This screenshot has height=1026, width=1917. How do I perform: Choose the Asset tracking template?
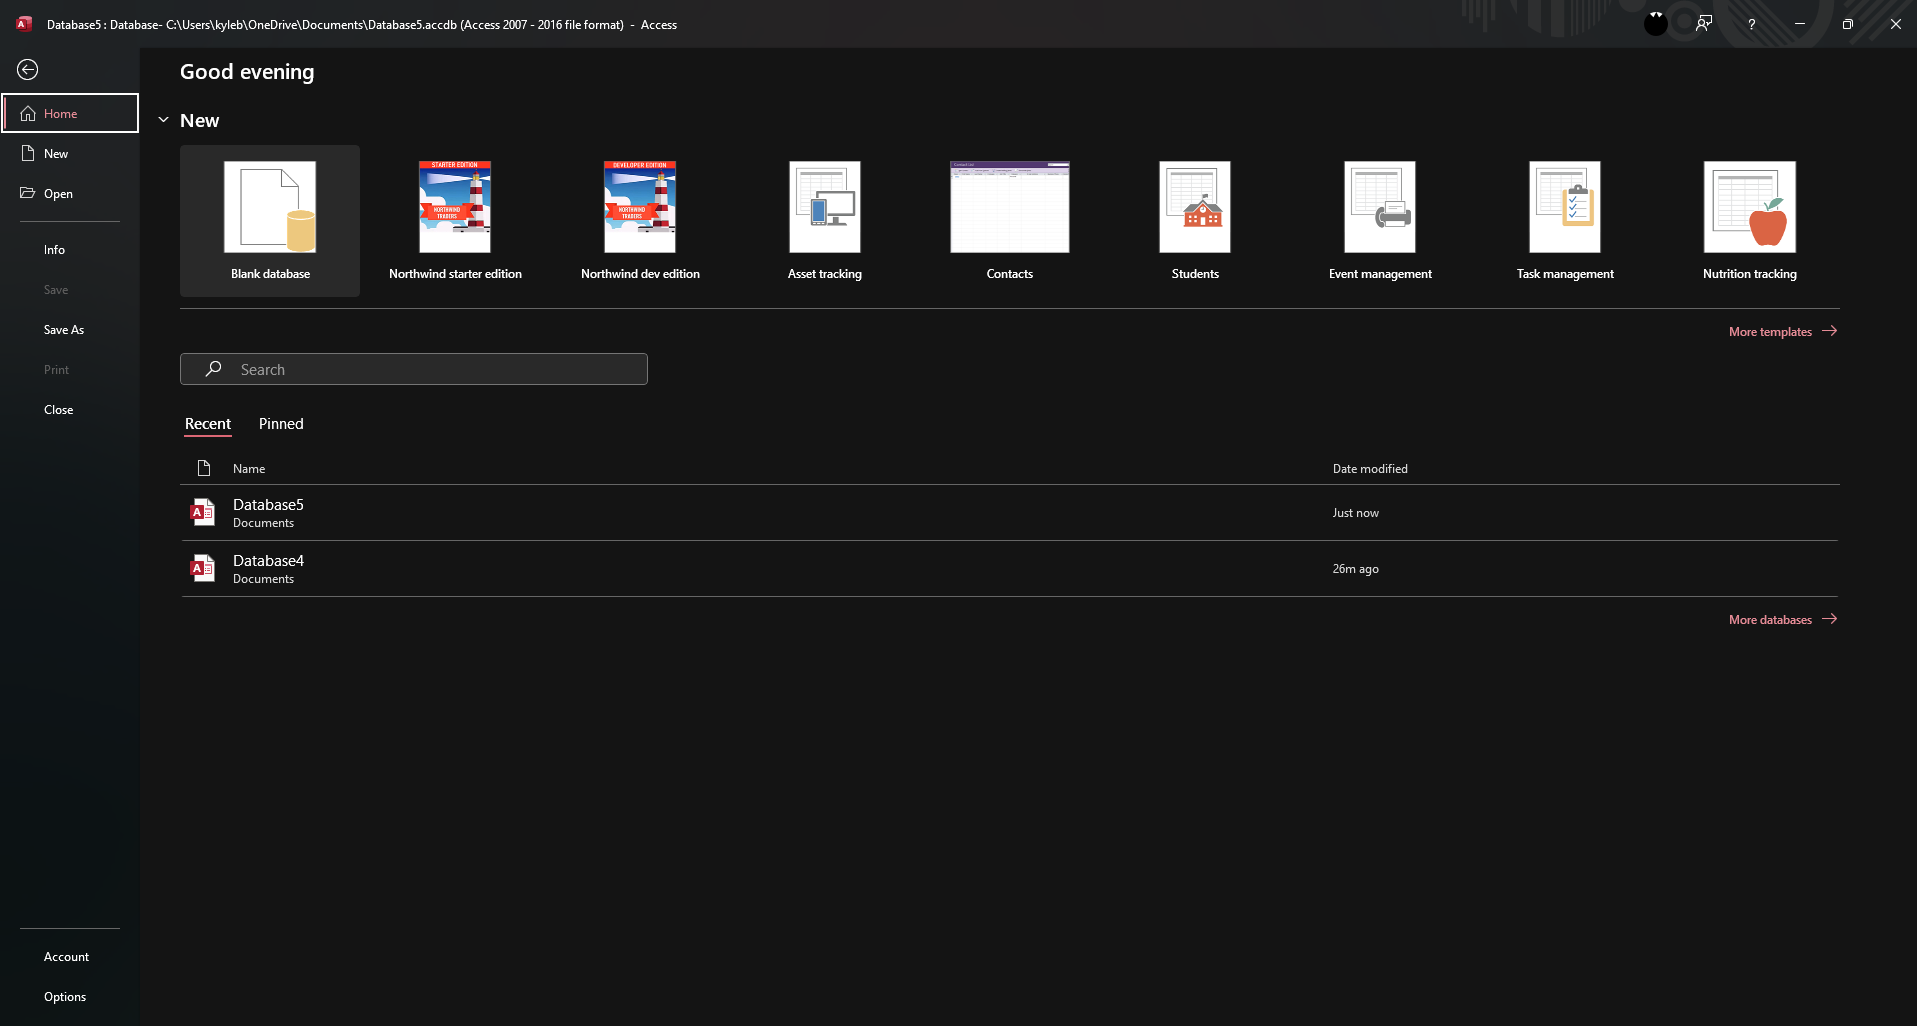pyautogui.click(x=825, y=221)
